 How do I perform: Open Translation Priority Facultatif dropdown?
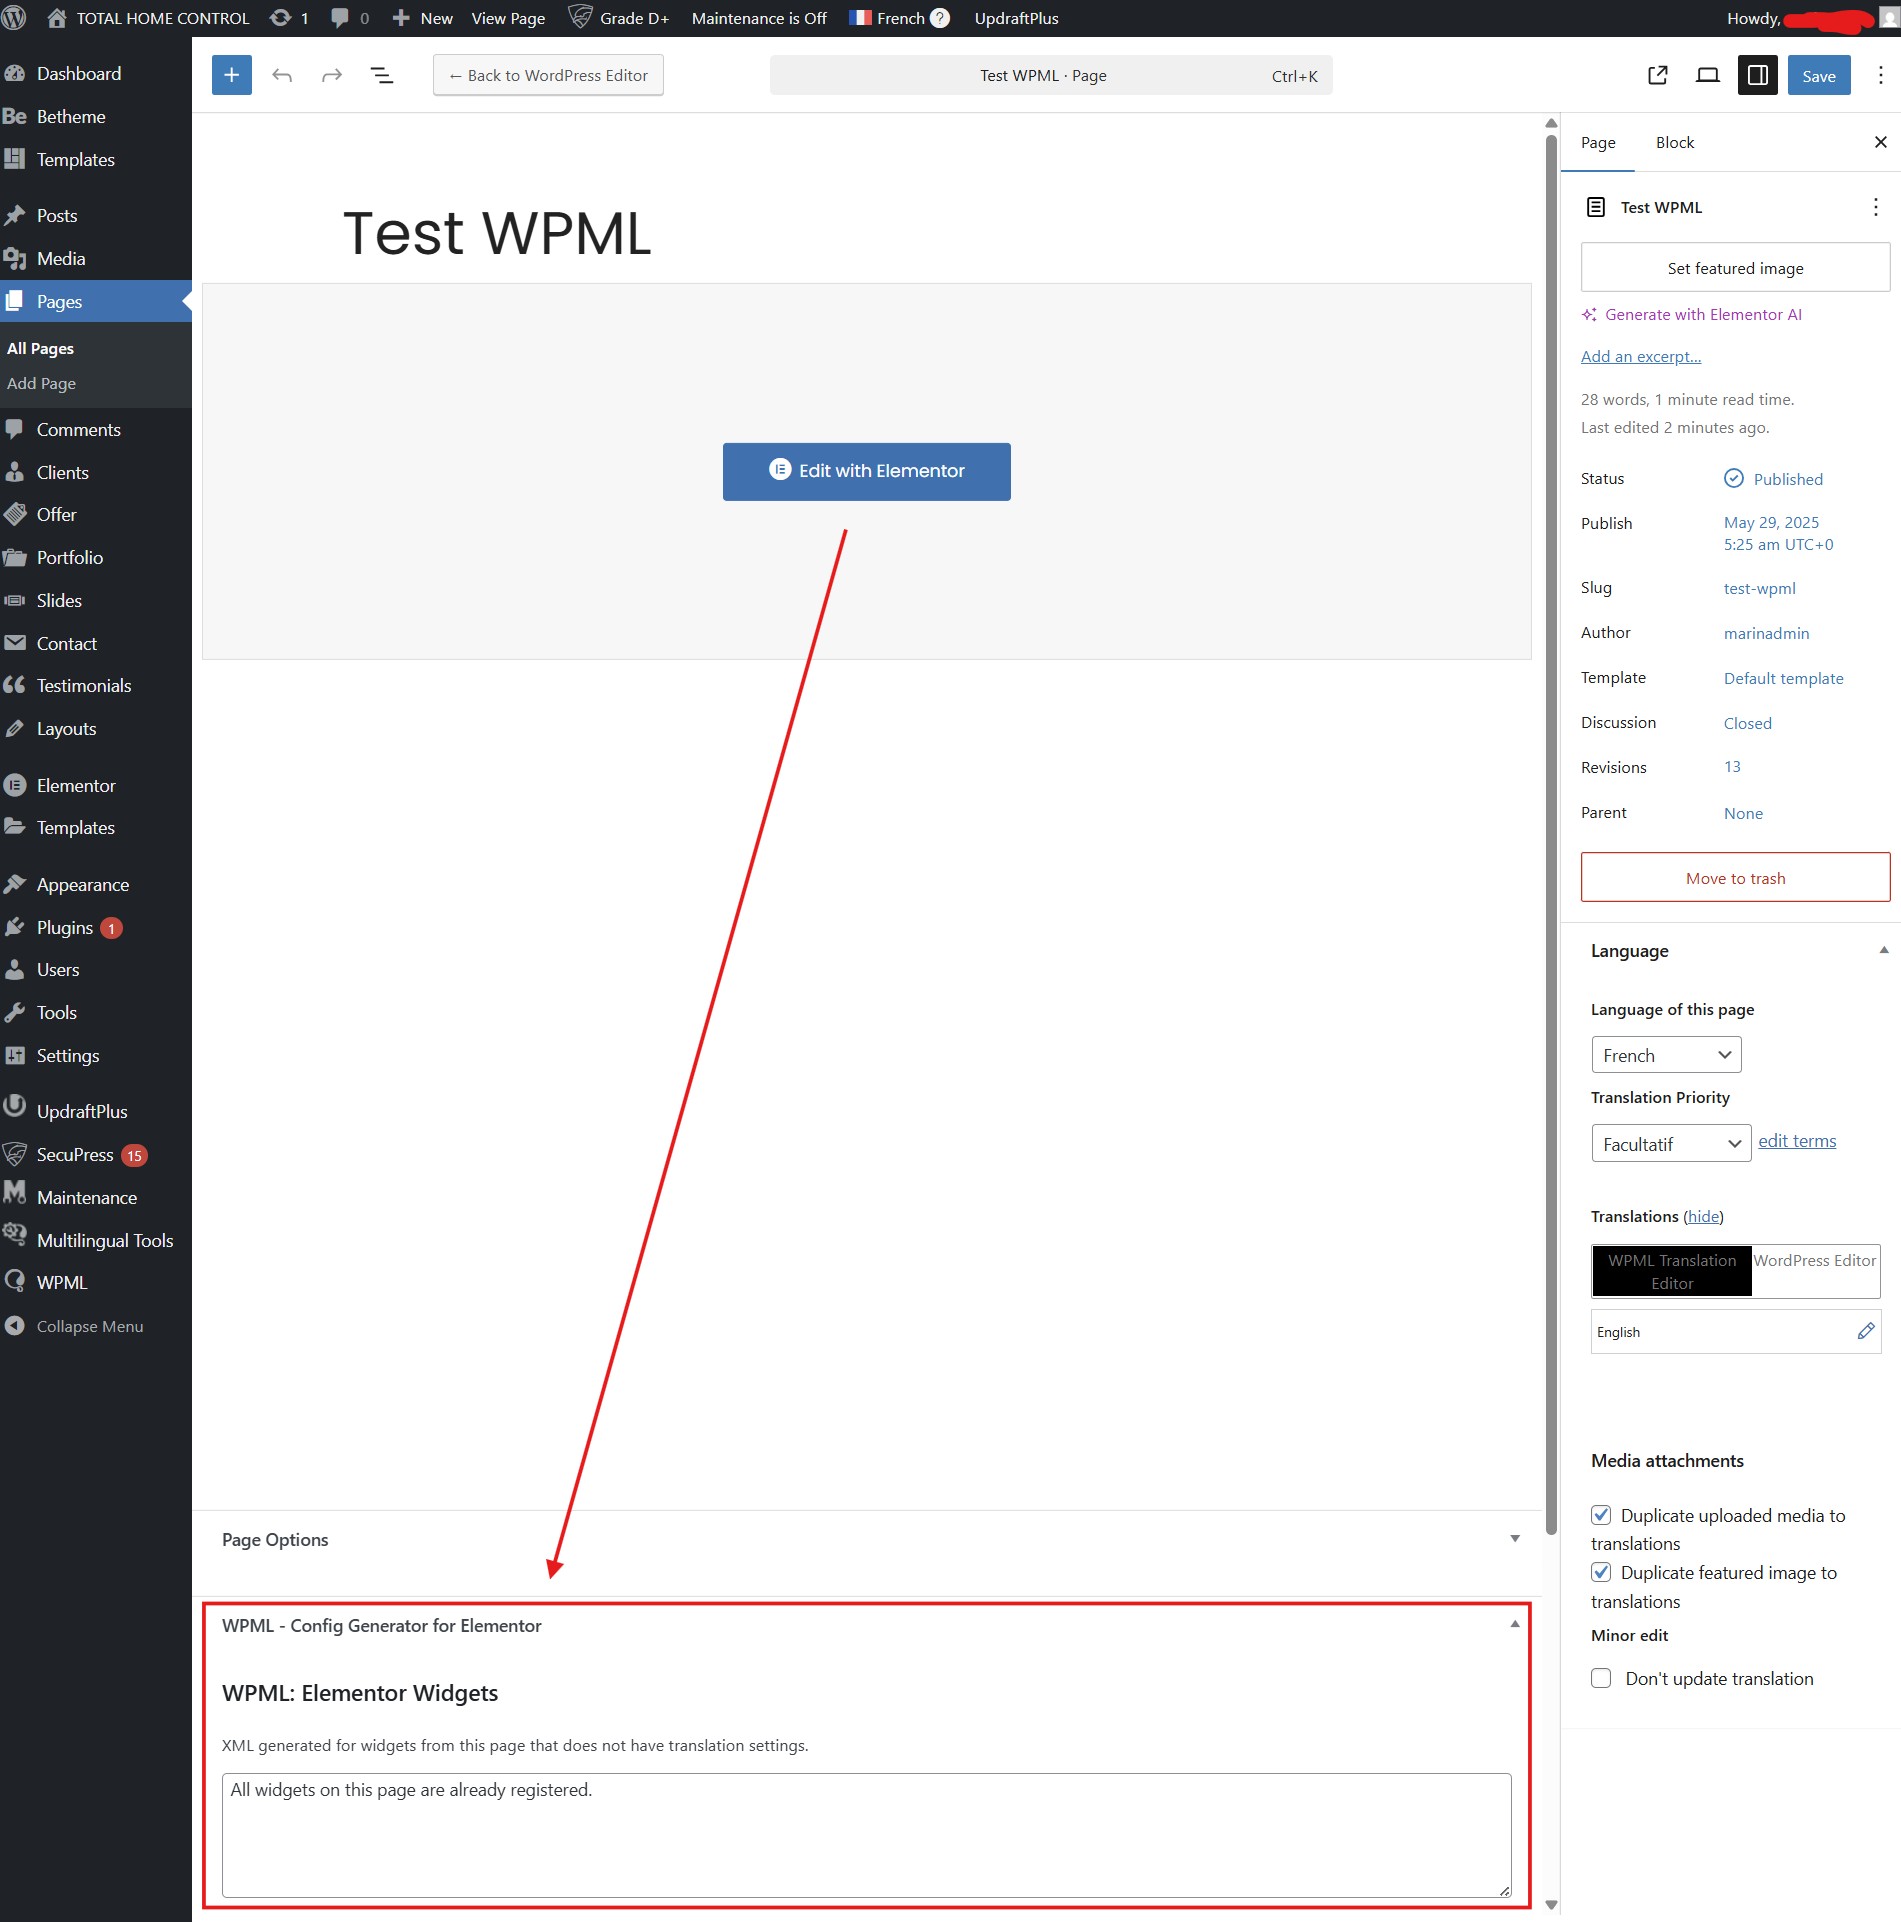(1670, 1143)
